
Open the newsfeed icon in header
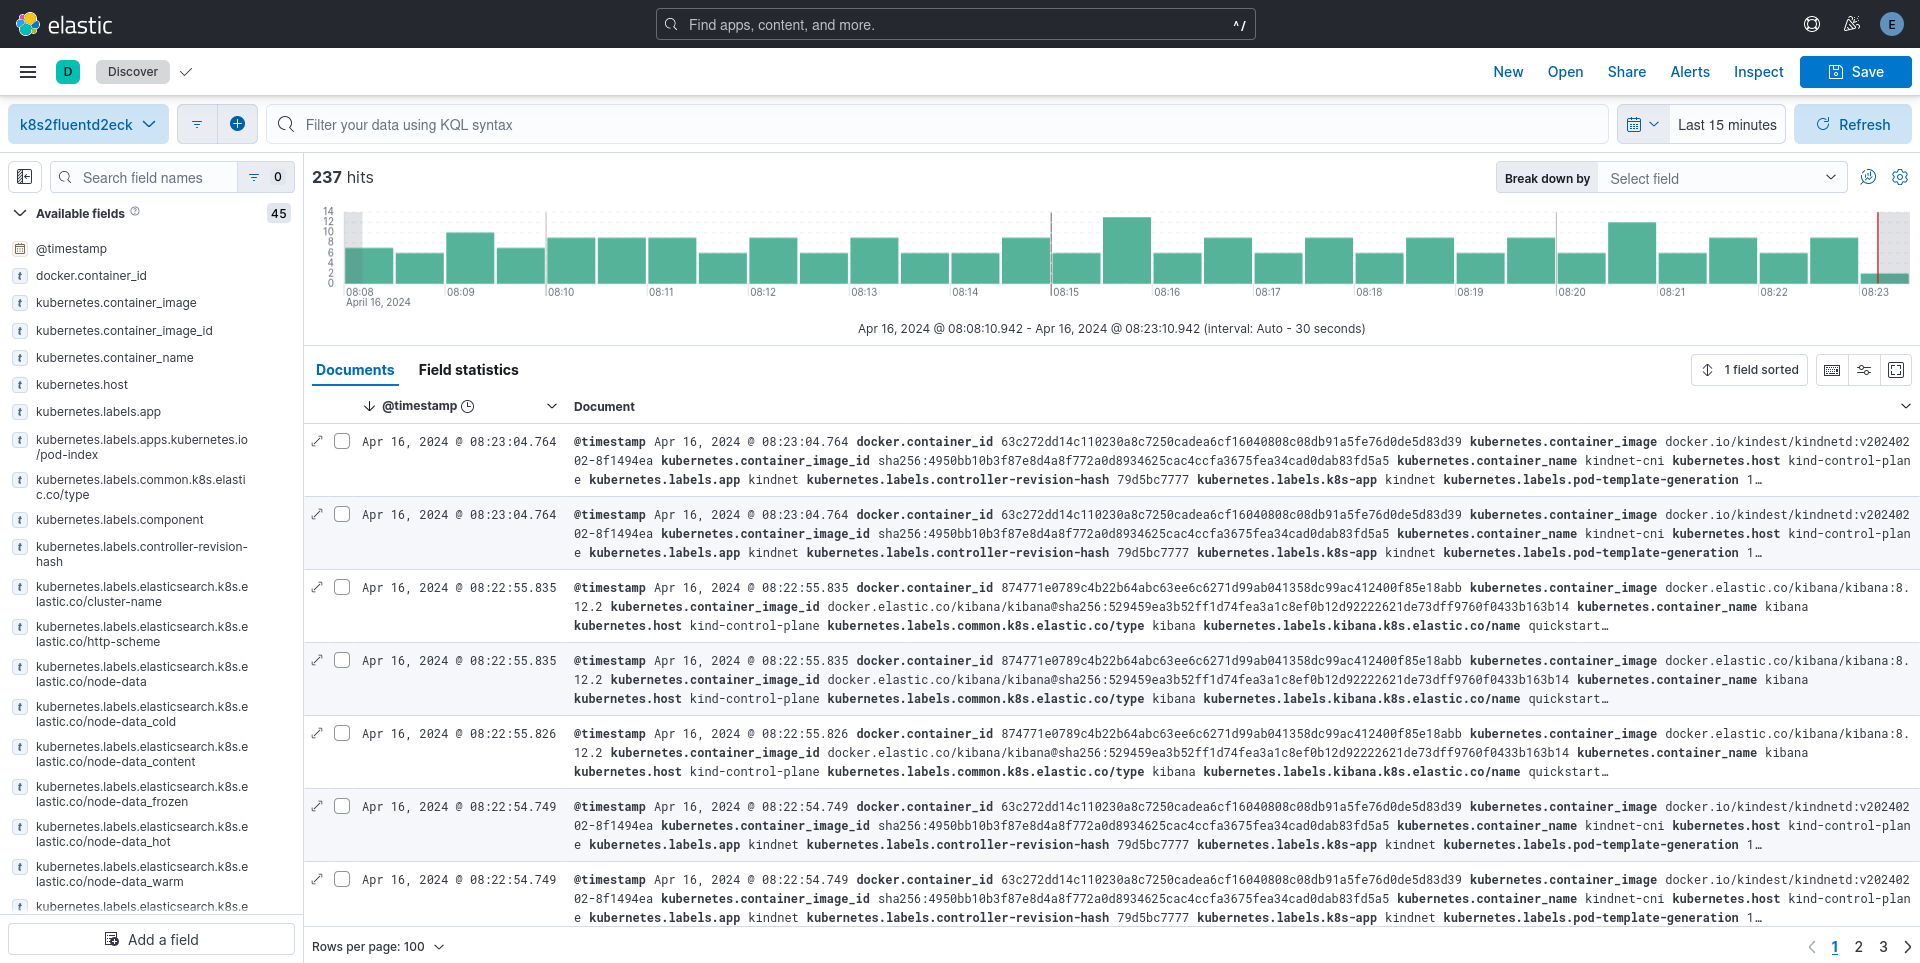pos(1852,24)
